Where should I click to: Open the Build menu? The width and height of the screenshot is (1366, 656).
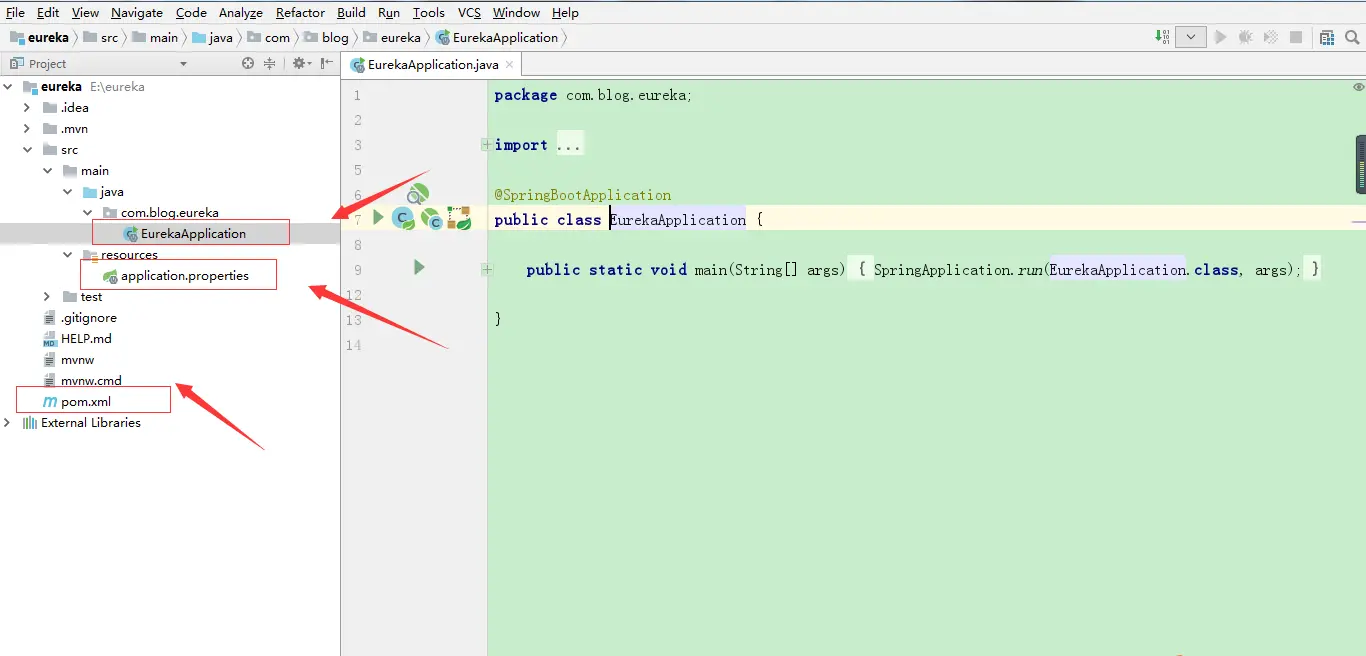tap(351, 12)
